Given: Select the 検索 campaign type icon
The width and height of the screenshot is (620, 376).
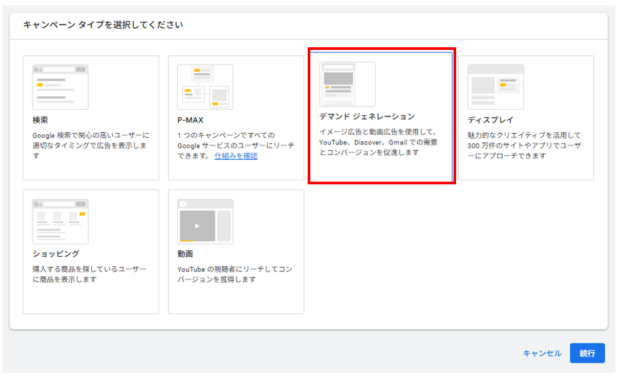Looking at the screenshot, I should pos(60,87).
